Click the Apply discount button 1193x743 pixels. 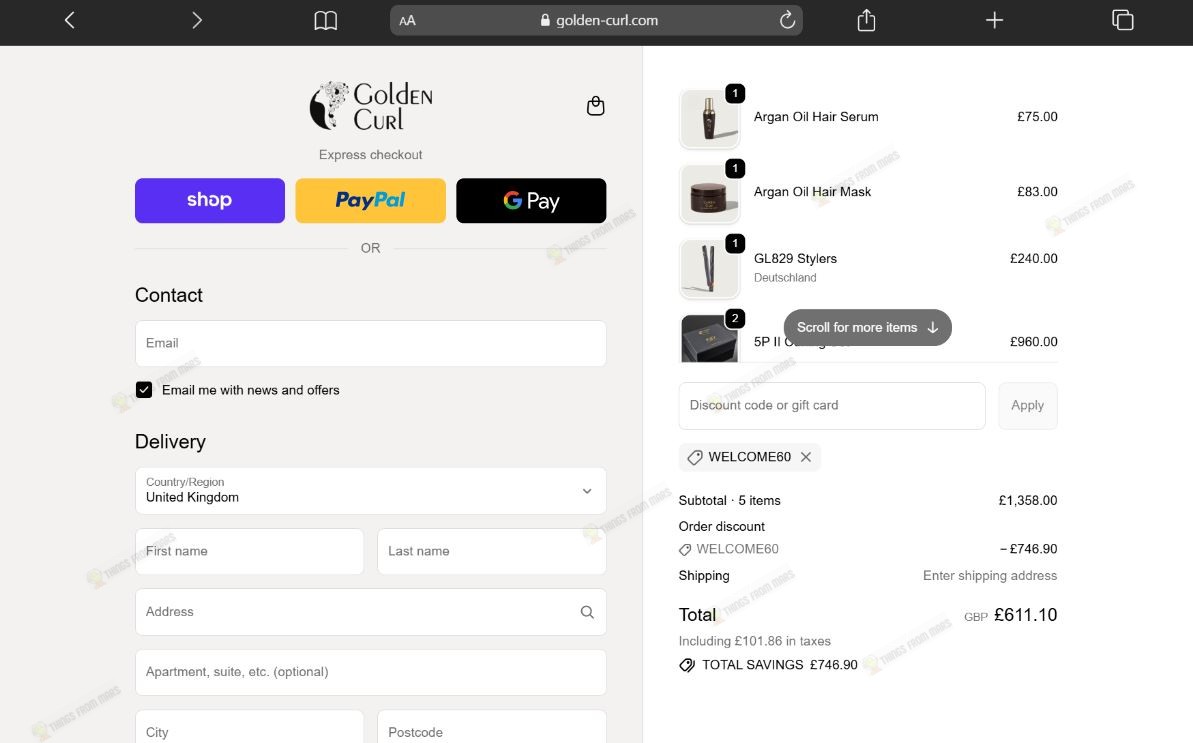(x=1027, y=405)
